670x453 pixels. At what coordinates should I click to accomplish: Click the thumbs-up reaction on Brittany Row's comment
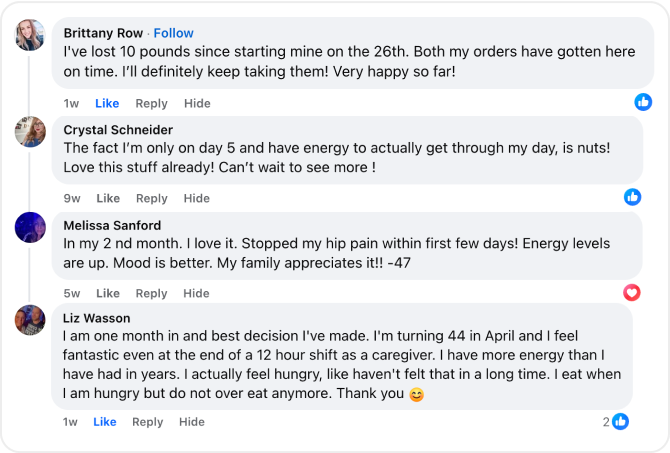[643, 102]
